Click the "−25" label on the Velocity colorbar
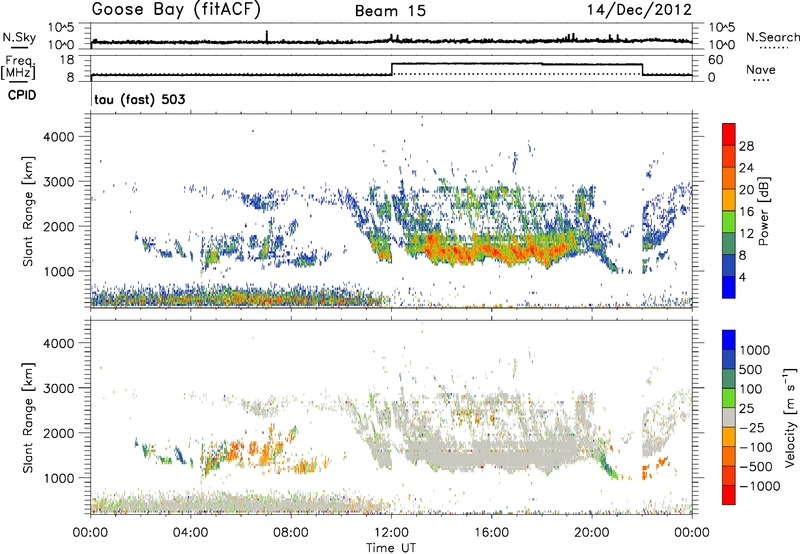800x554 pixels. 754,427
